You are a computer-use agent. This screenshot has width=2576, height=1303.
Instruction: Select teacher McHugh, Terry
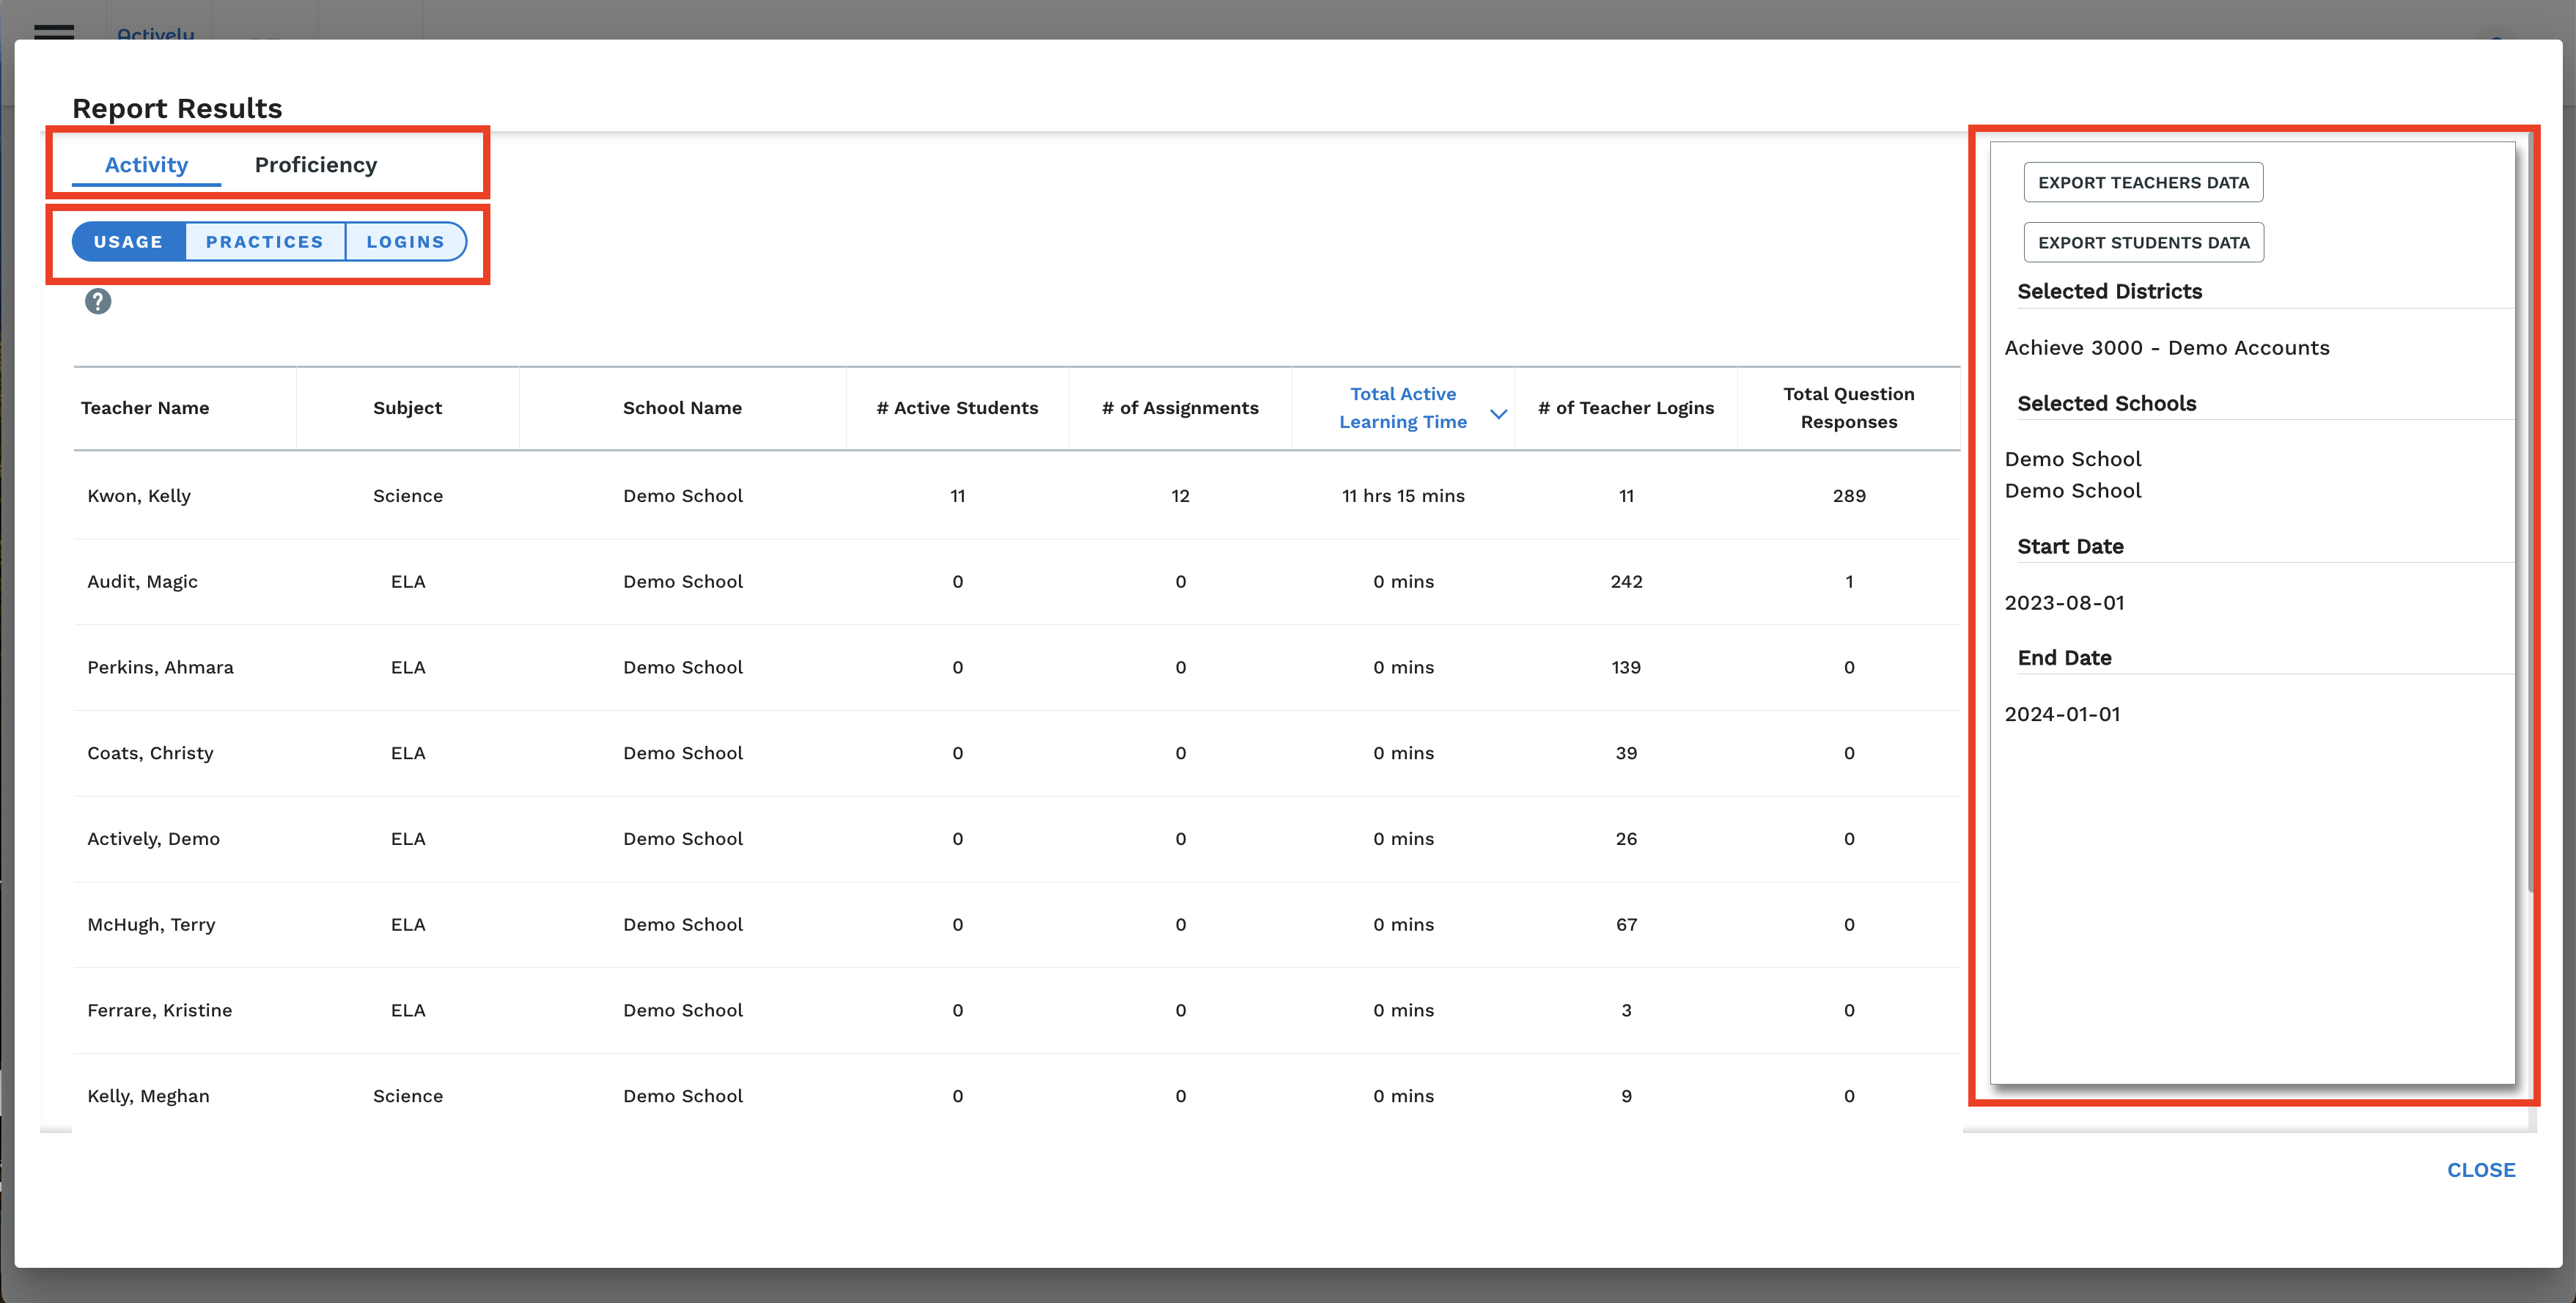pos(151,925)
